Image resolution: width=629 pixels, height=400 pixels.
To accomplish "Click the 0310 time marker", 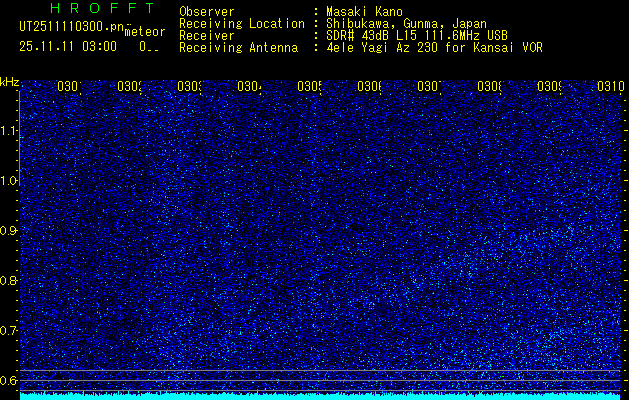I will point(611,86).
